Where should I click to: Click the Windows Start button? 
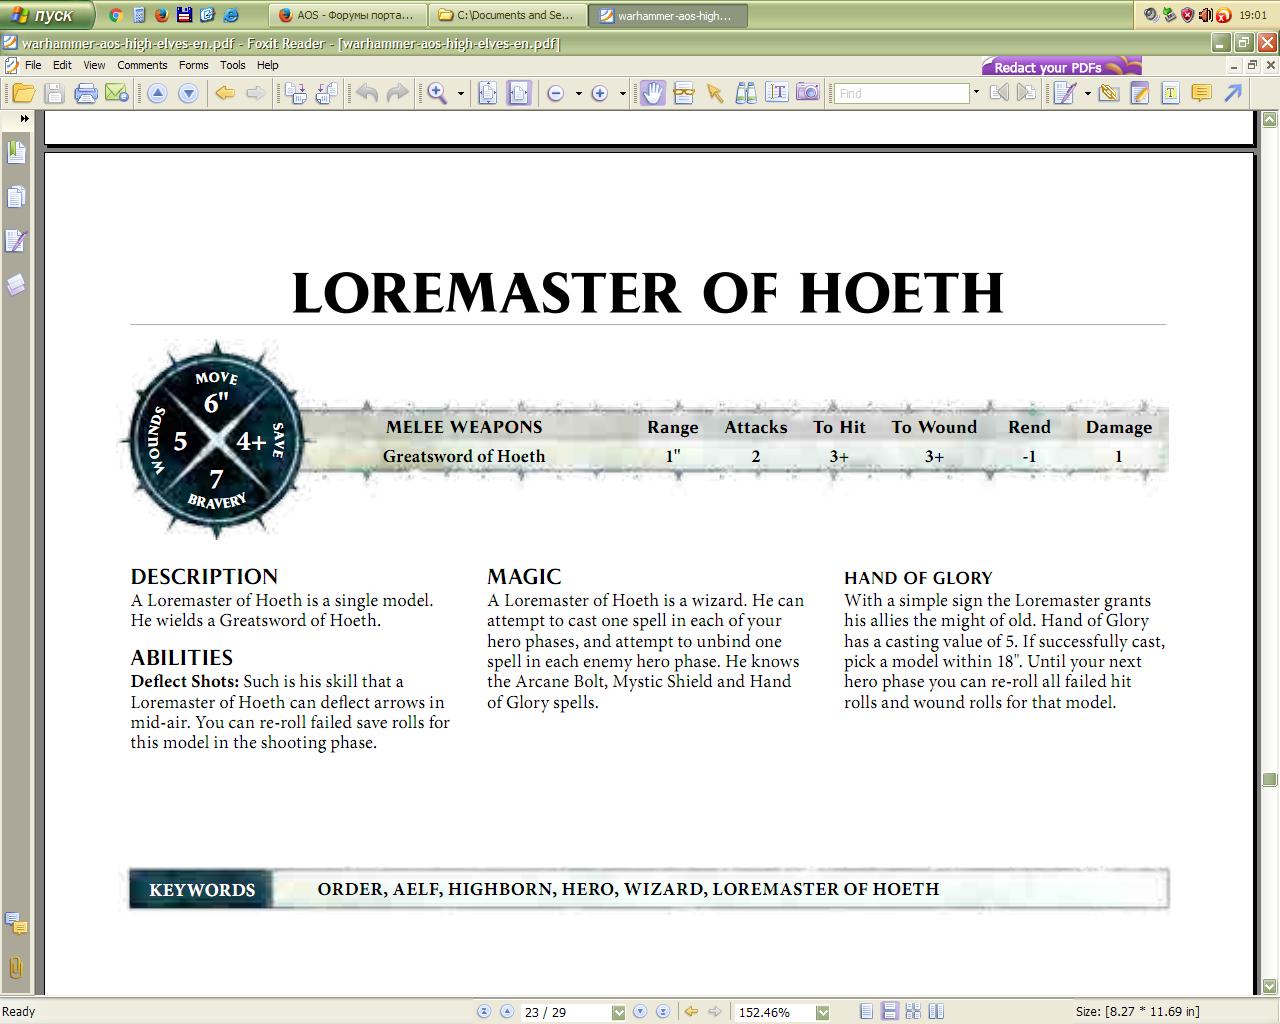coord(47,15)
